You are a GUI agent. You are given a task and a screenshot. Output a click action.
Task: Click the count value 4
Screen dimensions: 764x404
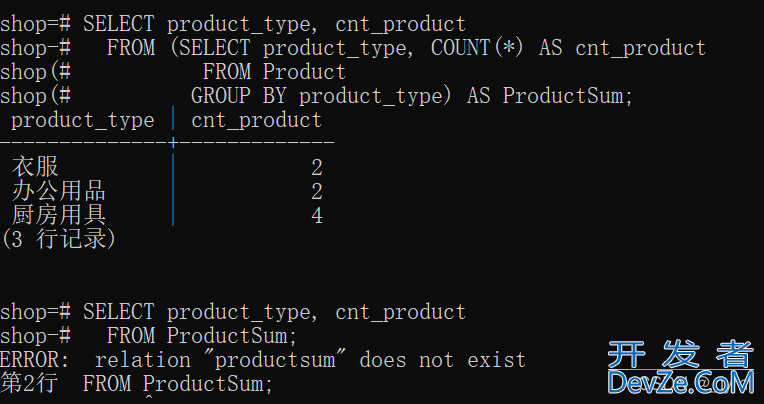[317, 215]
